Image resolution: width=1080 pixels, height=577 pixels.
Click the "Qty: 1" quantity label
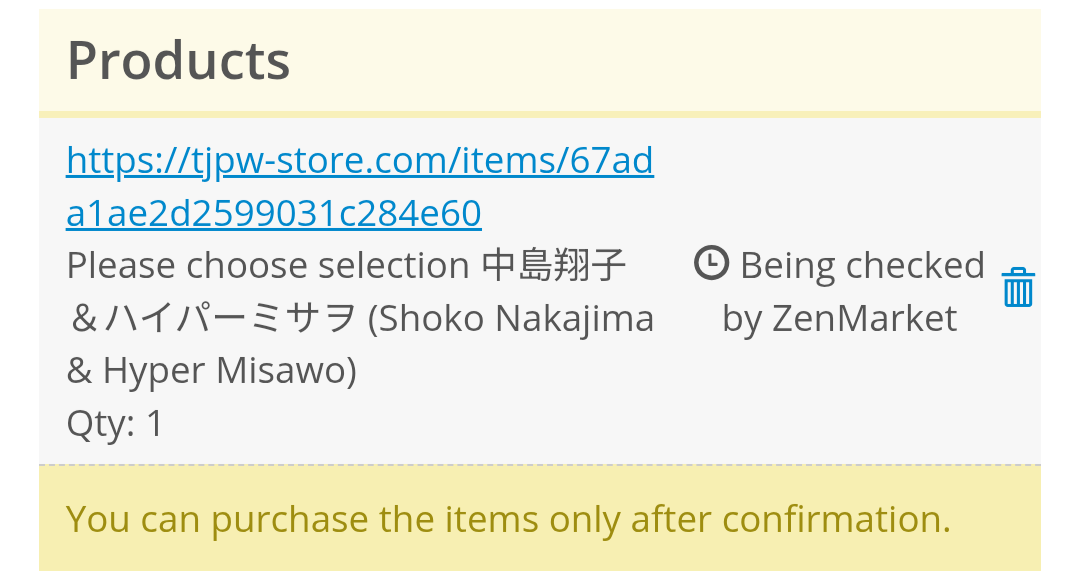(115, 424)
